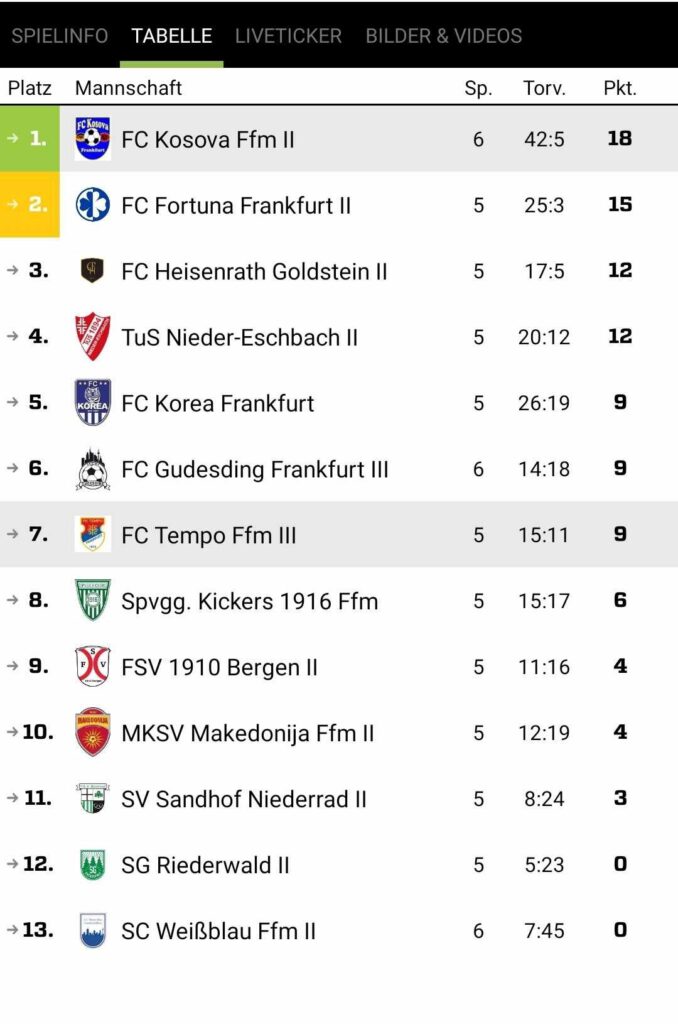678x1024 pixels.
Task: Go to the BILDER & VIDEOS tab
Action: (x=444, y=36)
